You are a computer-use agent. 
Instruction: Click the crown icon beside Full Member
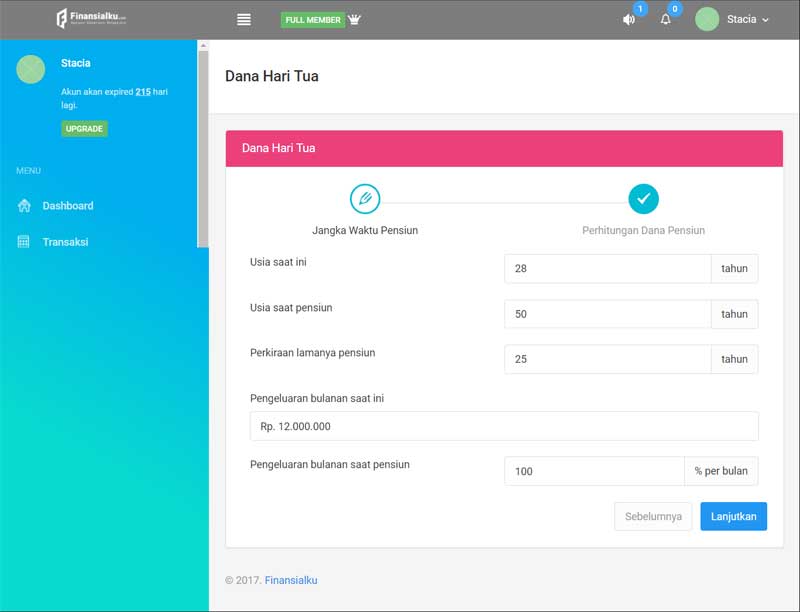coord(354,19)
